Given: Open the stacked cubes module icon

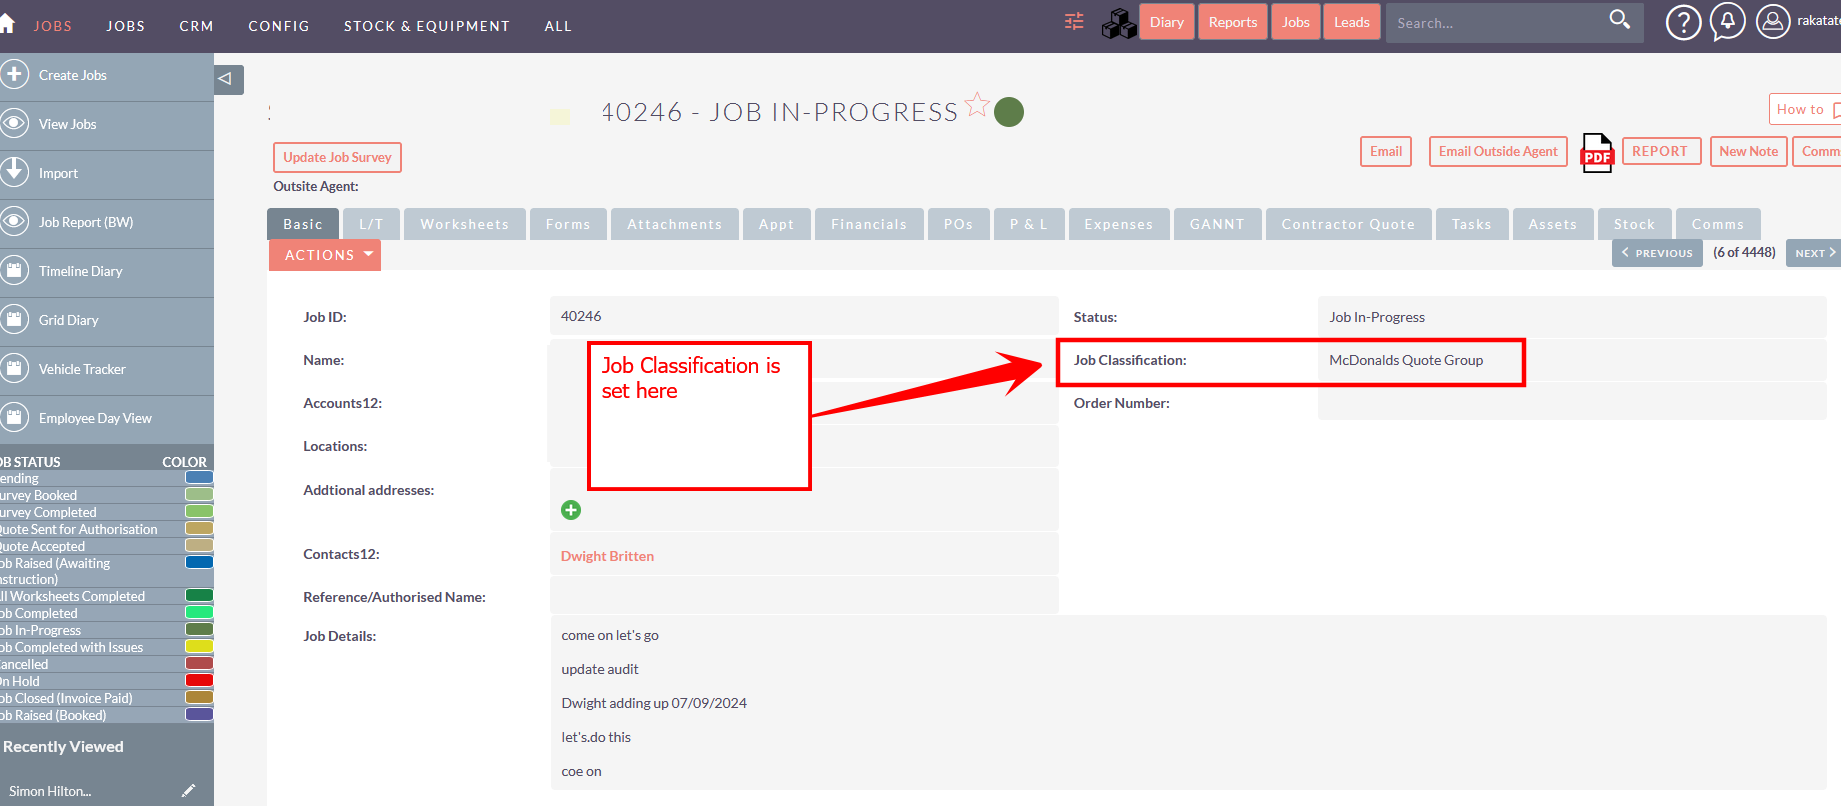Looking at the screenshot, I should (1119, 23).
